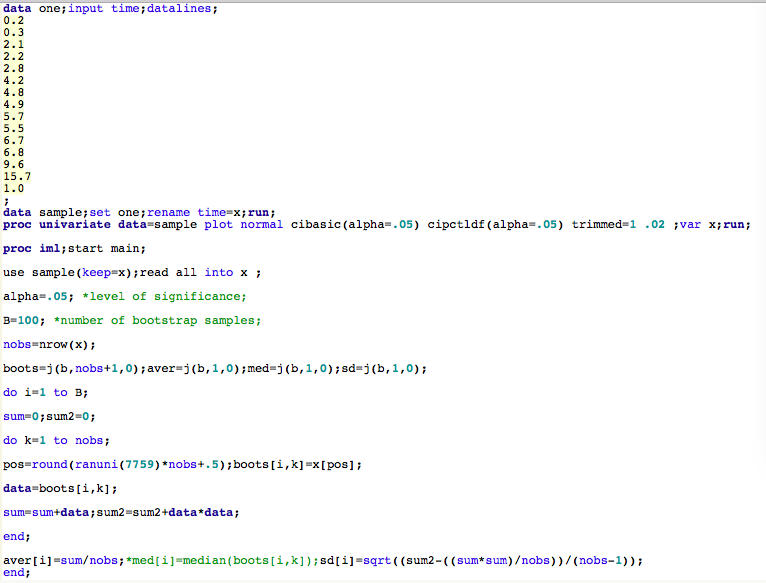Click 'aver[i]=sum/nobs;' statement
Screen dimensions: 766x583
click(64, 560)
